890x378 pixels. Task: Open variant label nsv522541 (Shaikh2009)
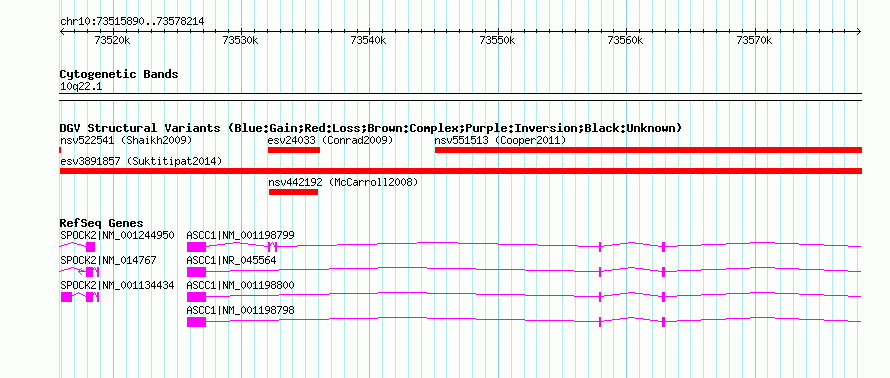point(126,140)
